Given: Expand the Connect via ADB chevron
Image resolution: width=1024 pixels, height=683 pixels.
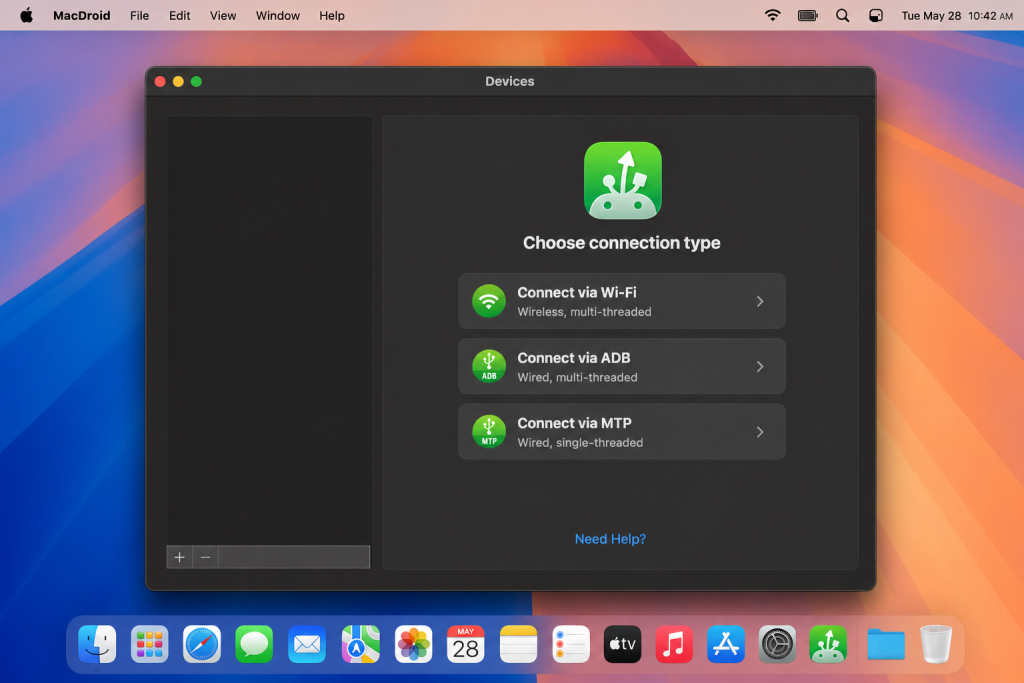Looking at the screenshot, I should click(x=760, y=366).
